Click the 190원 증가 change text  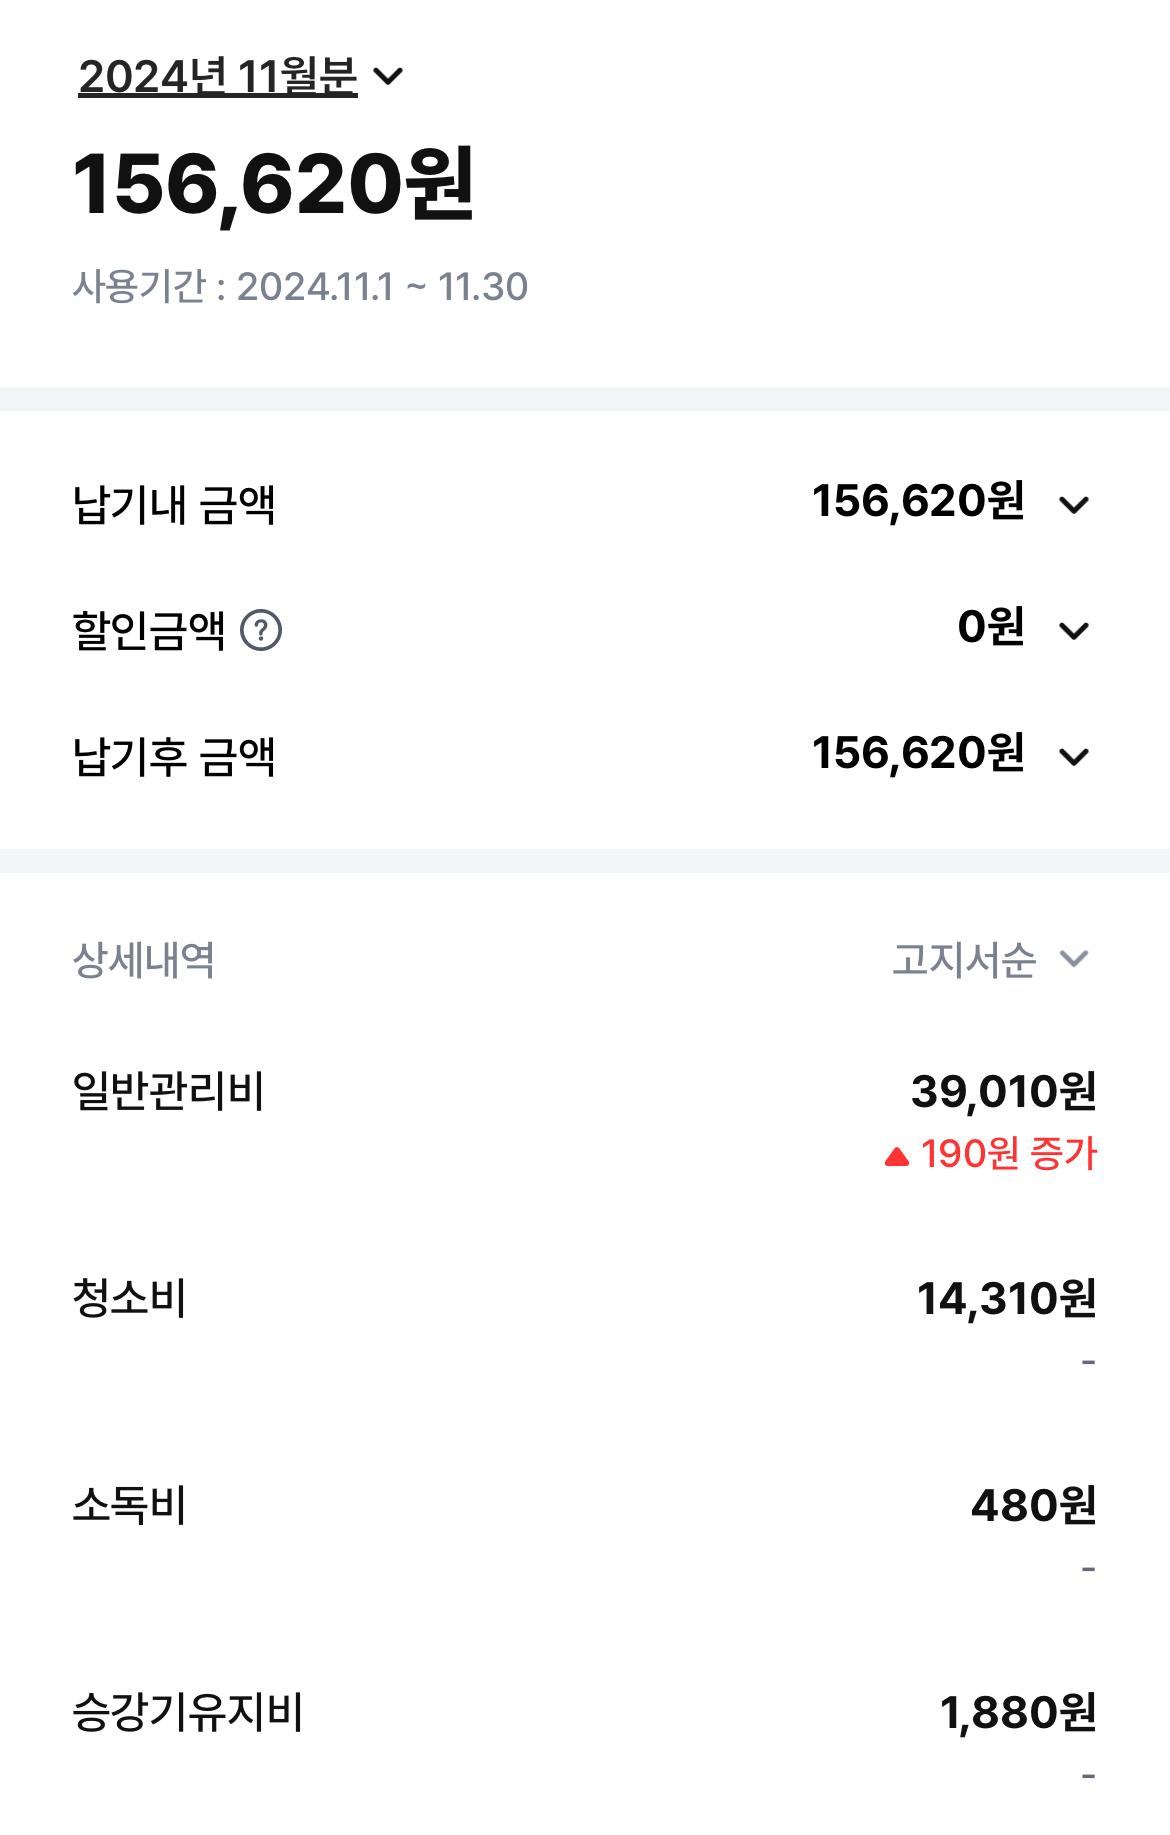(1008, 1154)
